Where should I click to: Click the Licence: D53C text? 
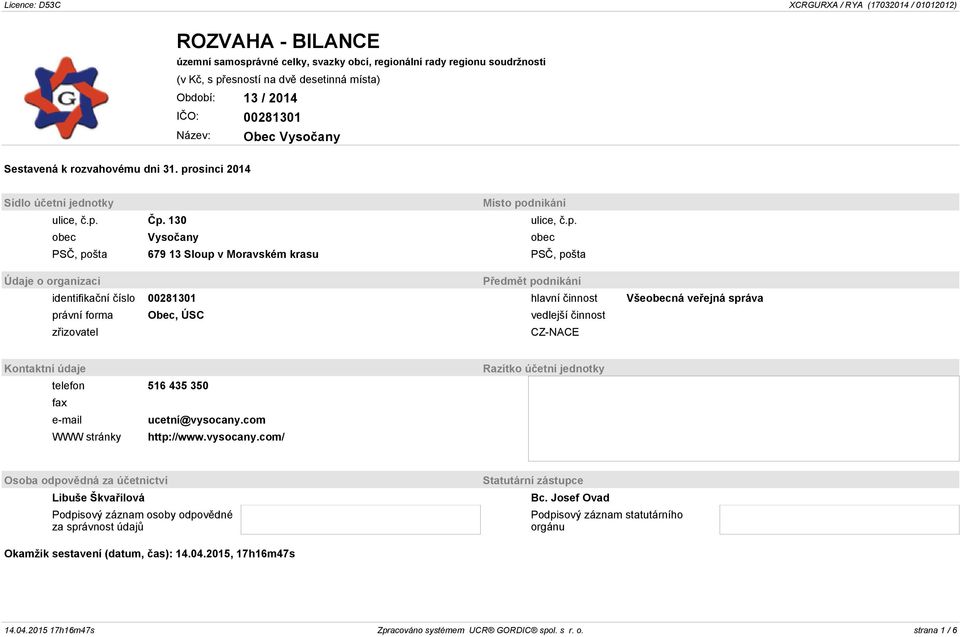[x=32, y=5]
